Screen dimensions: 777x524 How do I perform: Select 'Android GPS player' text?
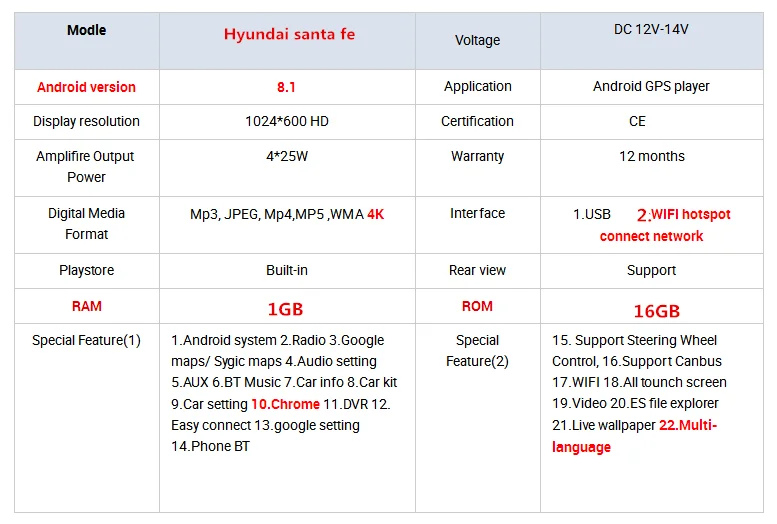651,87
